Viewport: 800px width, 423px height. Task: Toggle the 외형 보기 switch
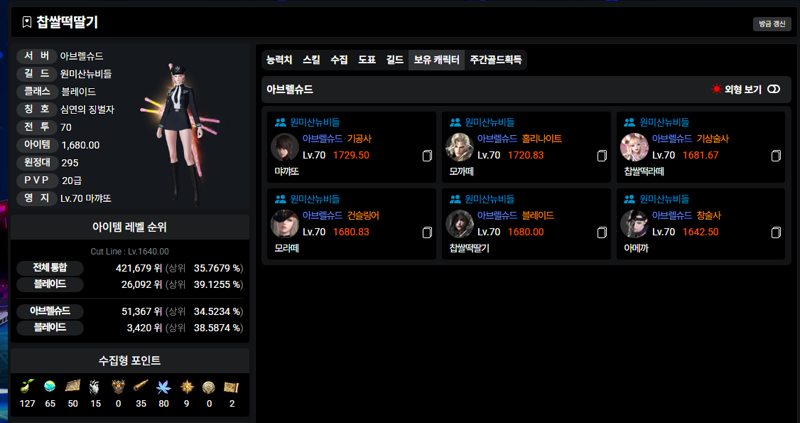point(773,89)
